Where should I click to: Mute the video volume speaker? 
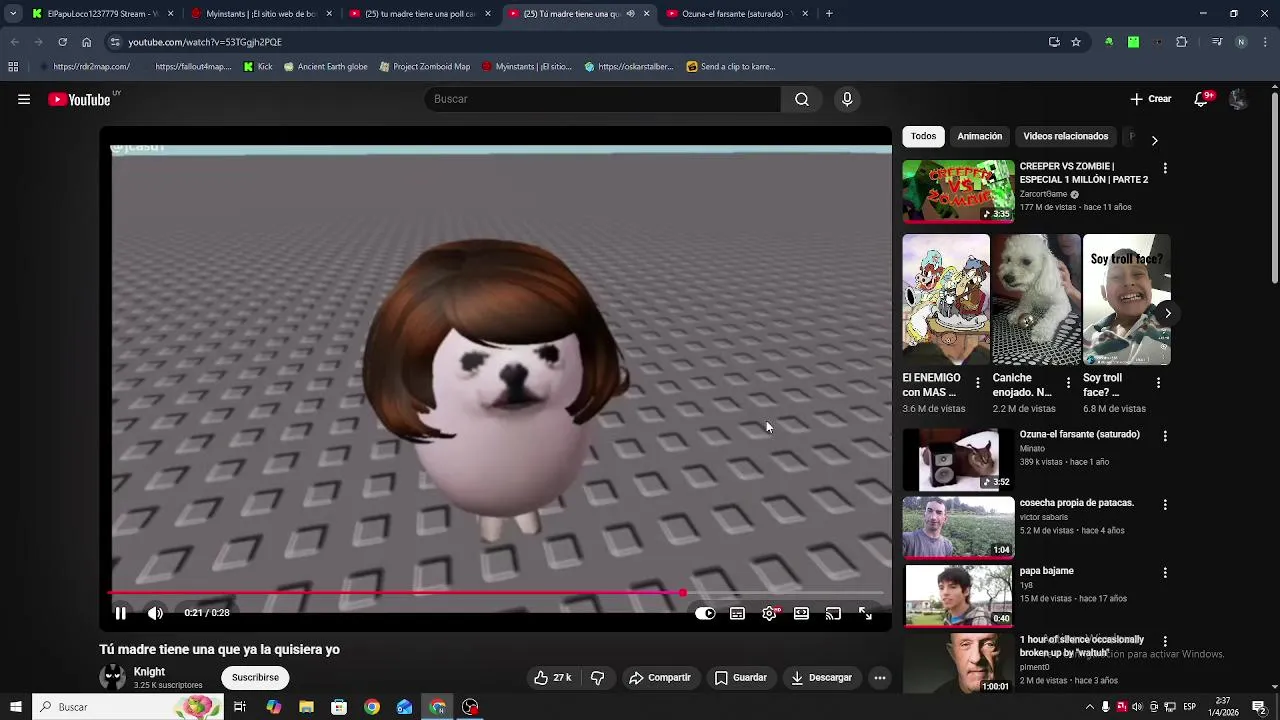point(155,613)
